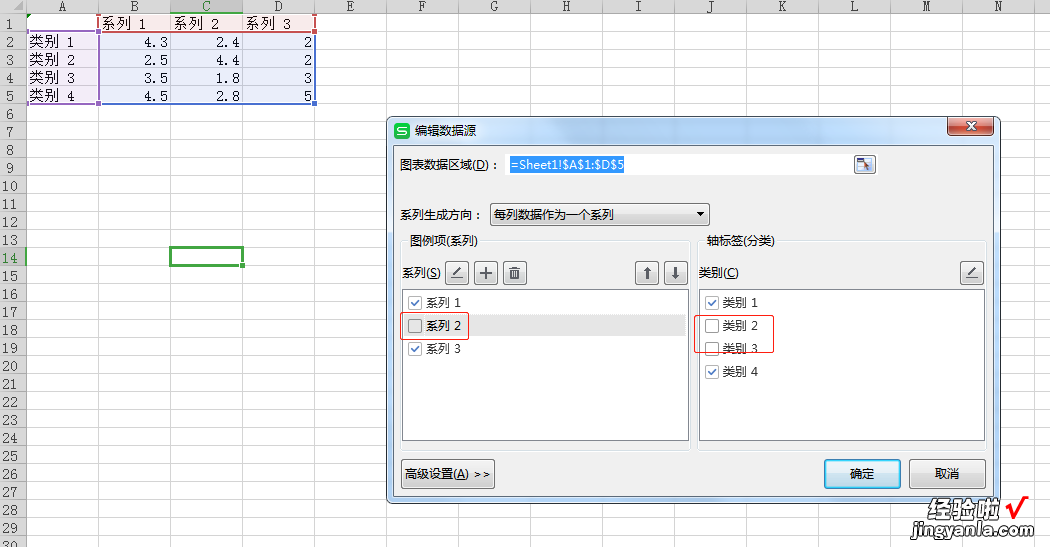The image size is (1050, 547).
Task: Enable the 系列 2 checkbox
Action: click(x=415, y=325)
